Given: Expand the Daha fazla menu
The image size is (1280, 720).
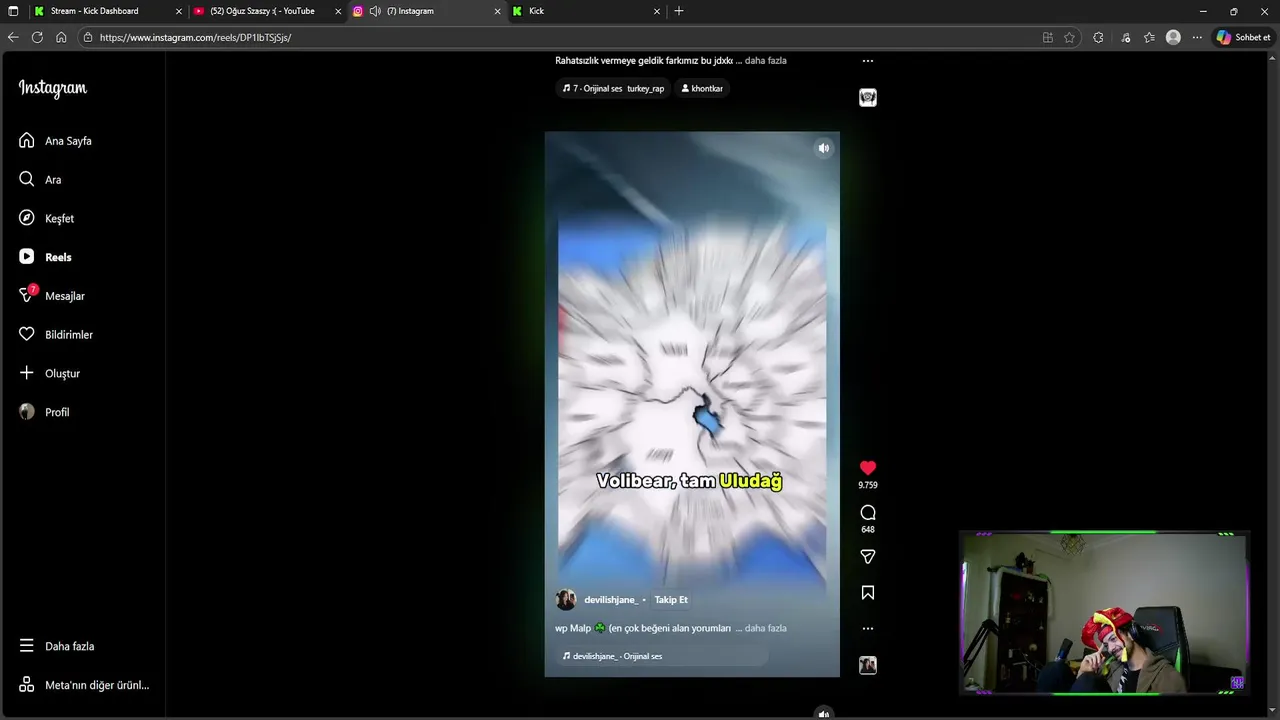Looking at the screenshot, I should coord(57,646).
